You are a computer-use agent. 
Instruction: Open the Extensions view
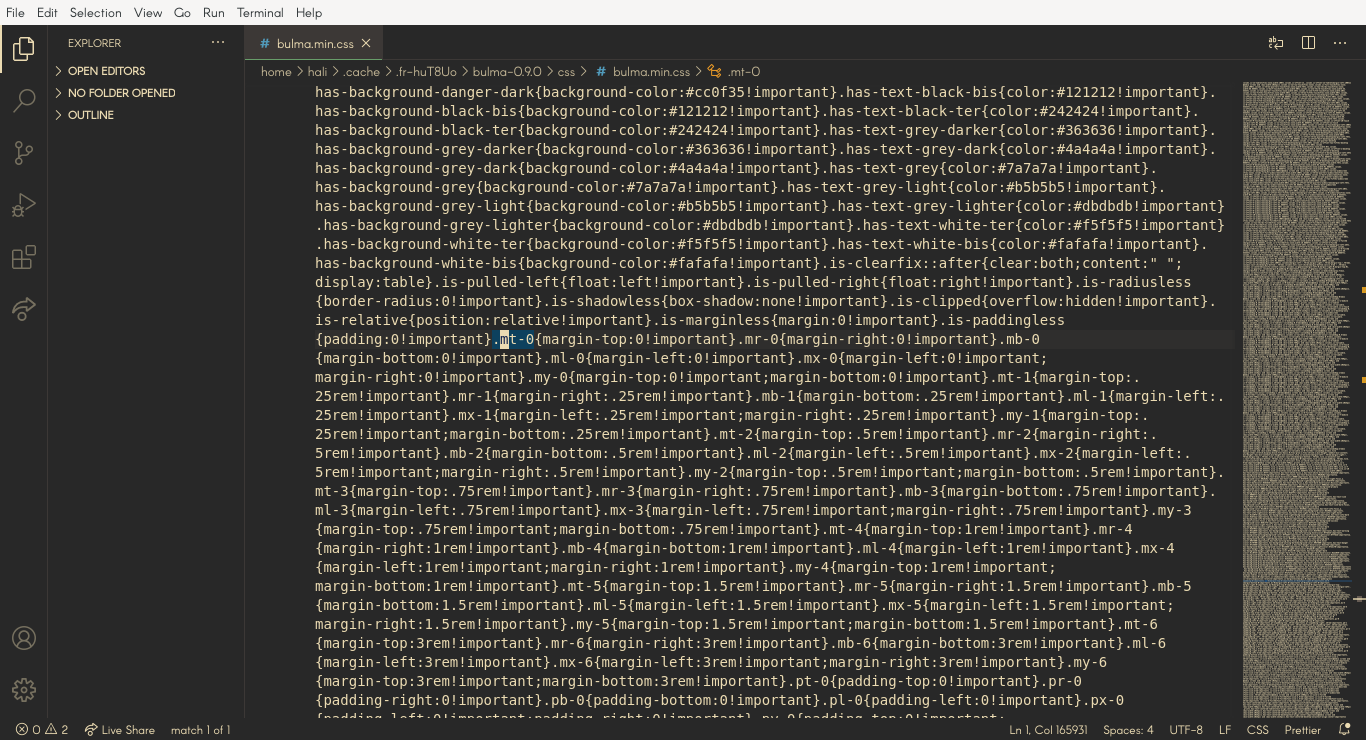point(24,257)
